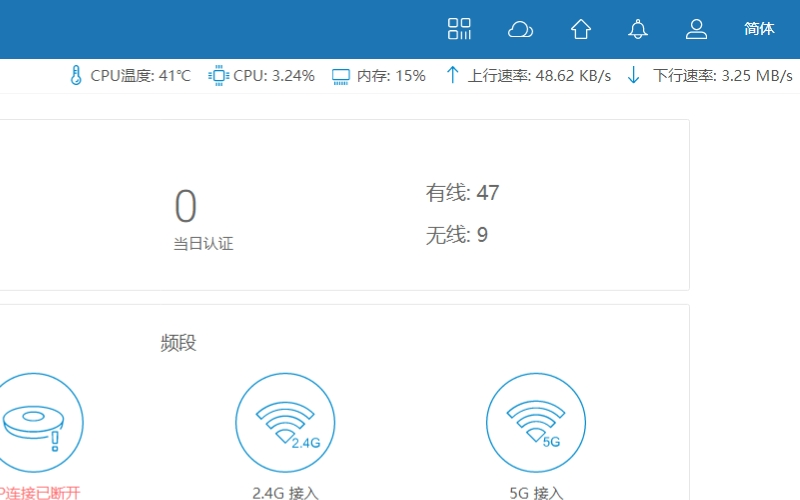
Task: Click the disconnected AP device icon
Action: pos(35,423)
